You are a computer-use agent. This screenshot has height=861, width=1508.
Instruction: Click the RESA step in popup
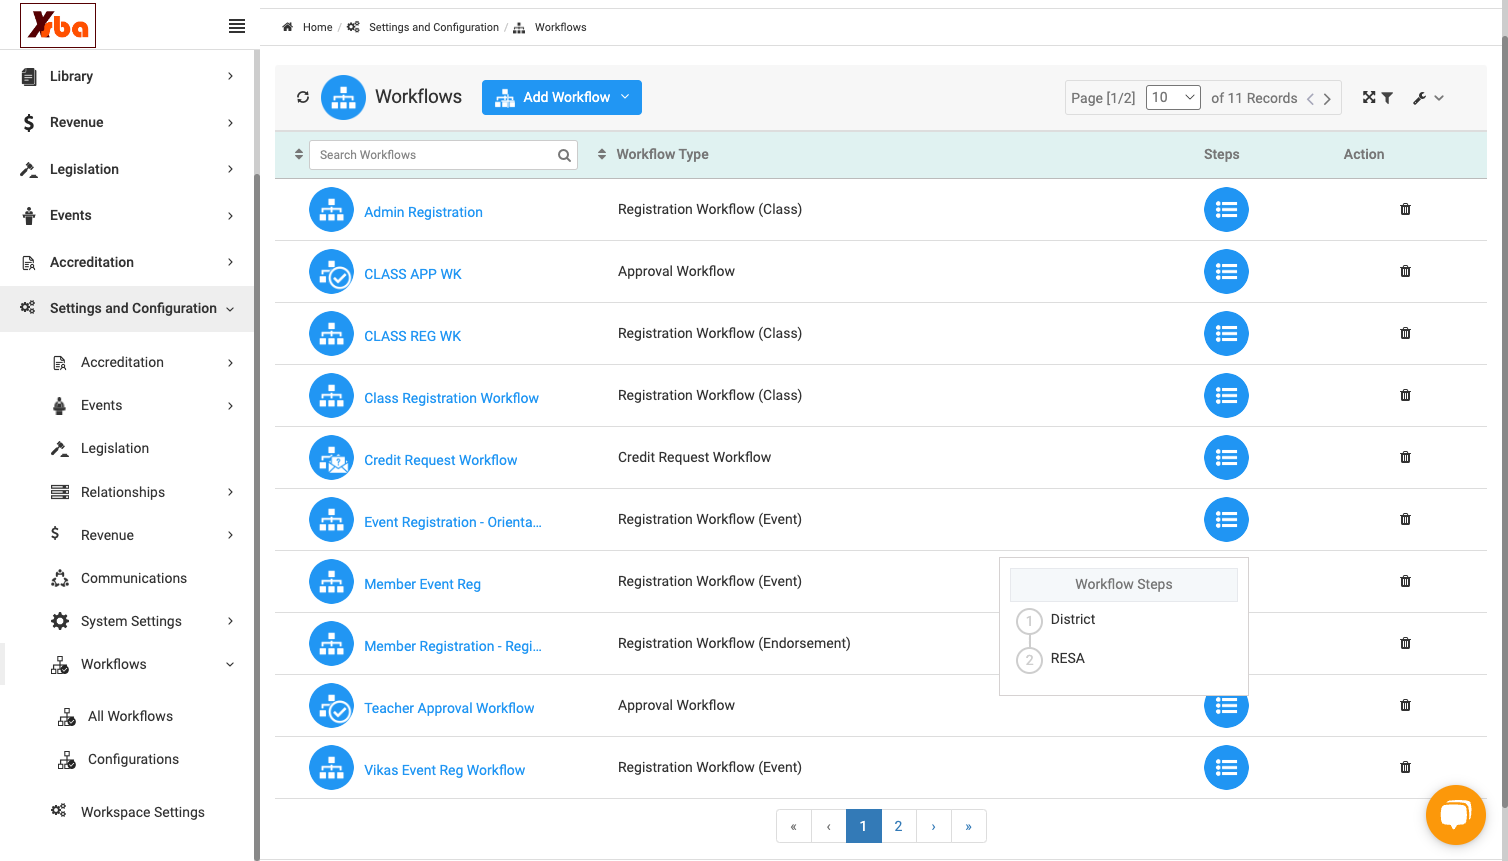(x=1068, y=658)
